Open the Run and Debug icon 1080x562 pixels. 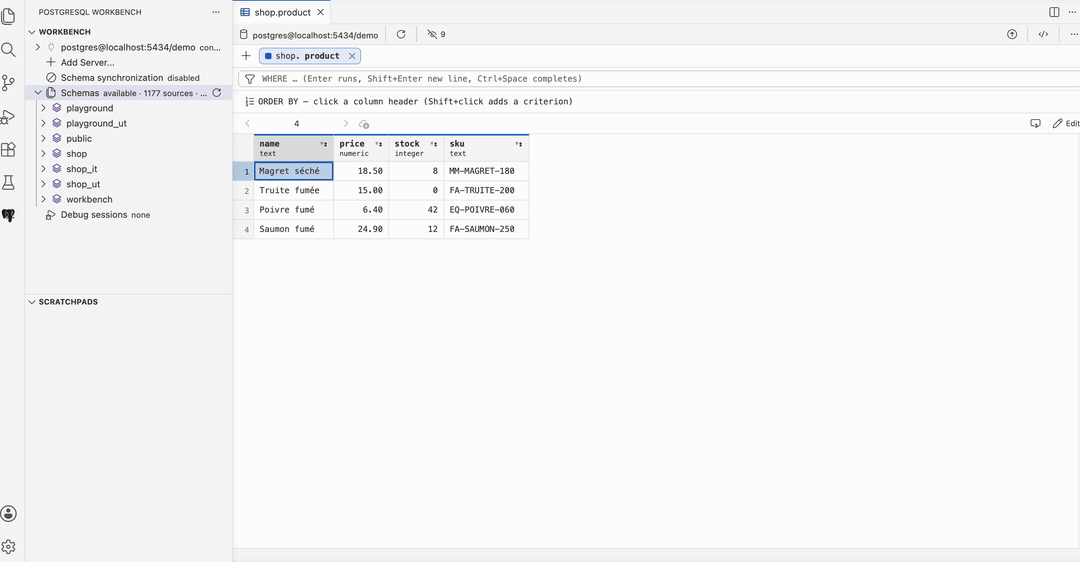(8, 116)
